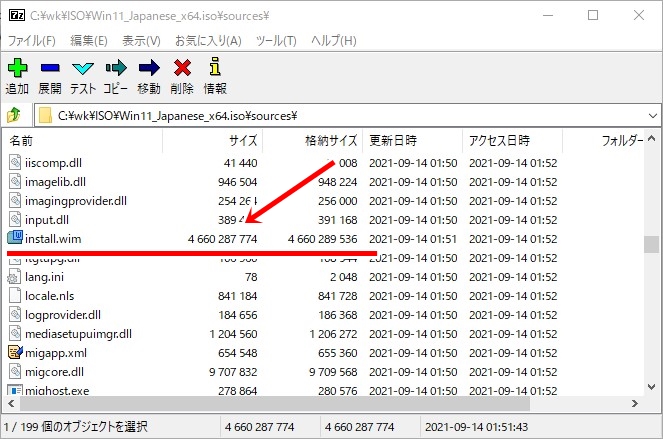Go up one folder level icon

pyautogui.click(x=14, y=115)
